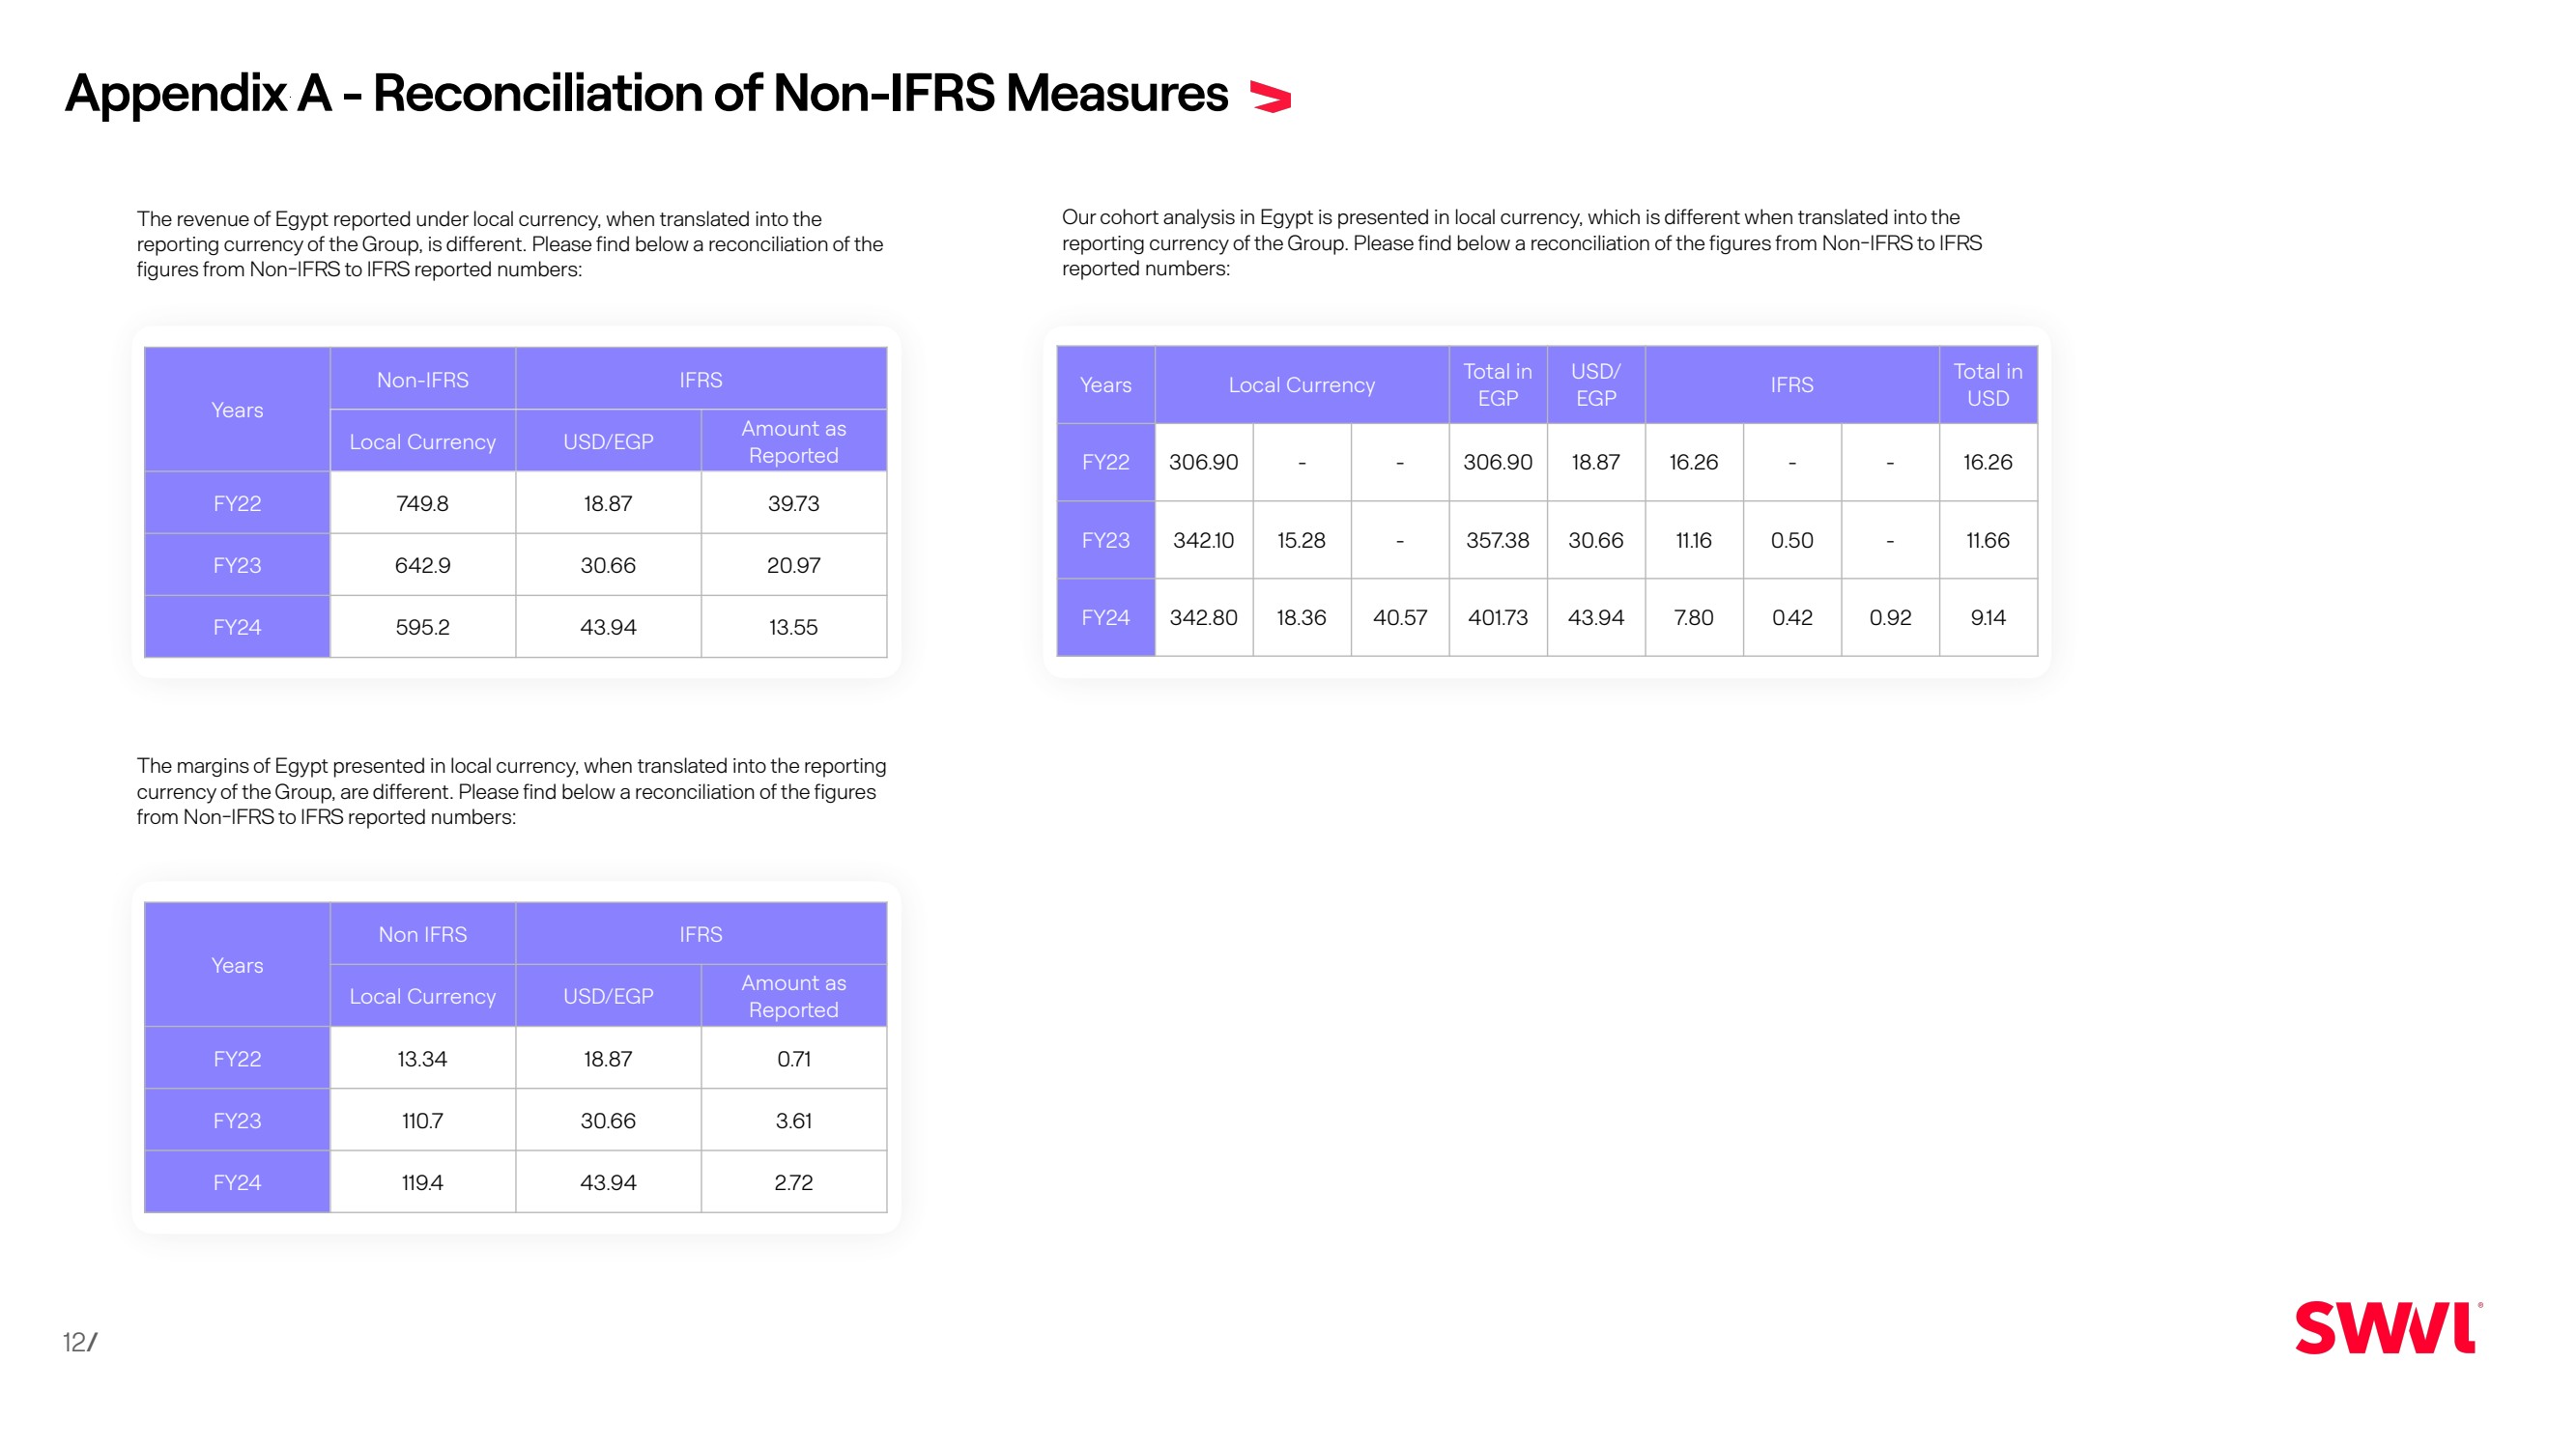Select the 110.7 local currency margin
2576x1448 pixels.
pyautogui.click(x=422, y=1120)
